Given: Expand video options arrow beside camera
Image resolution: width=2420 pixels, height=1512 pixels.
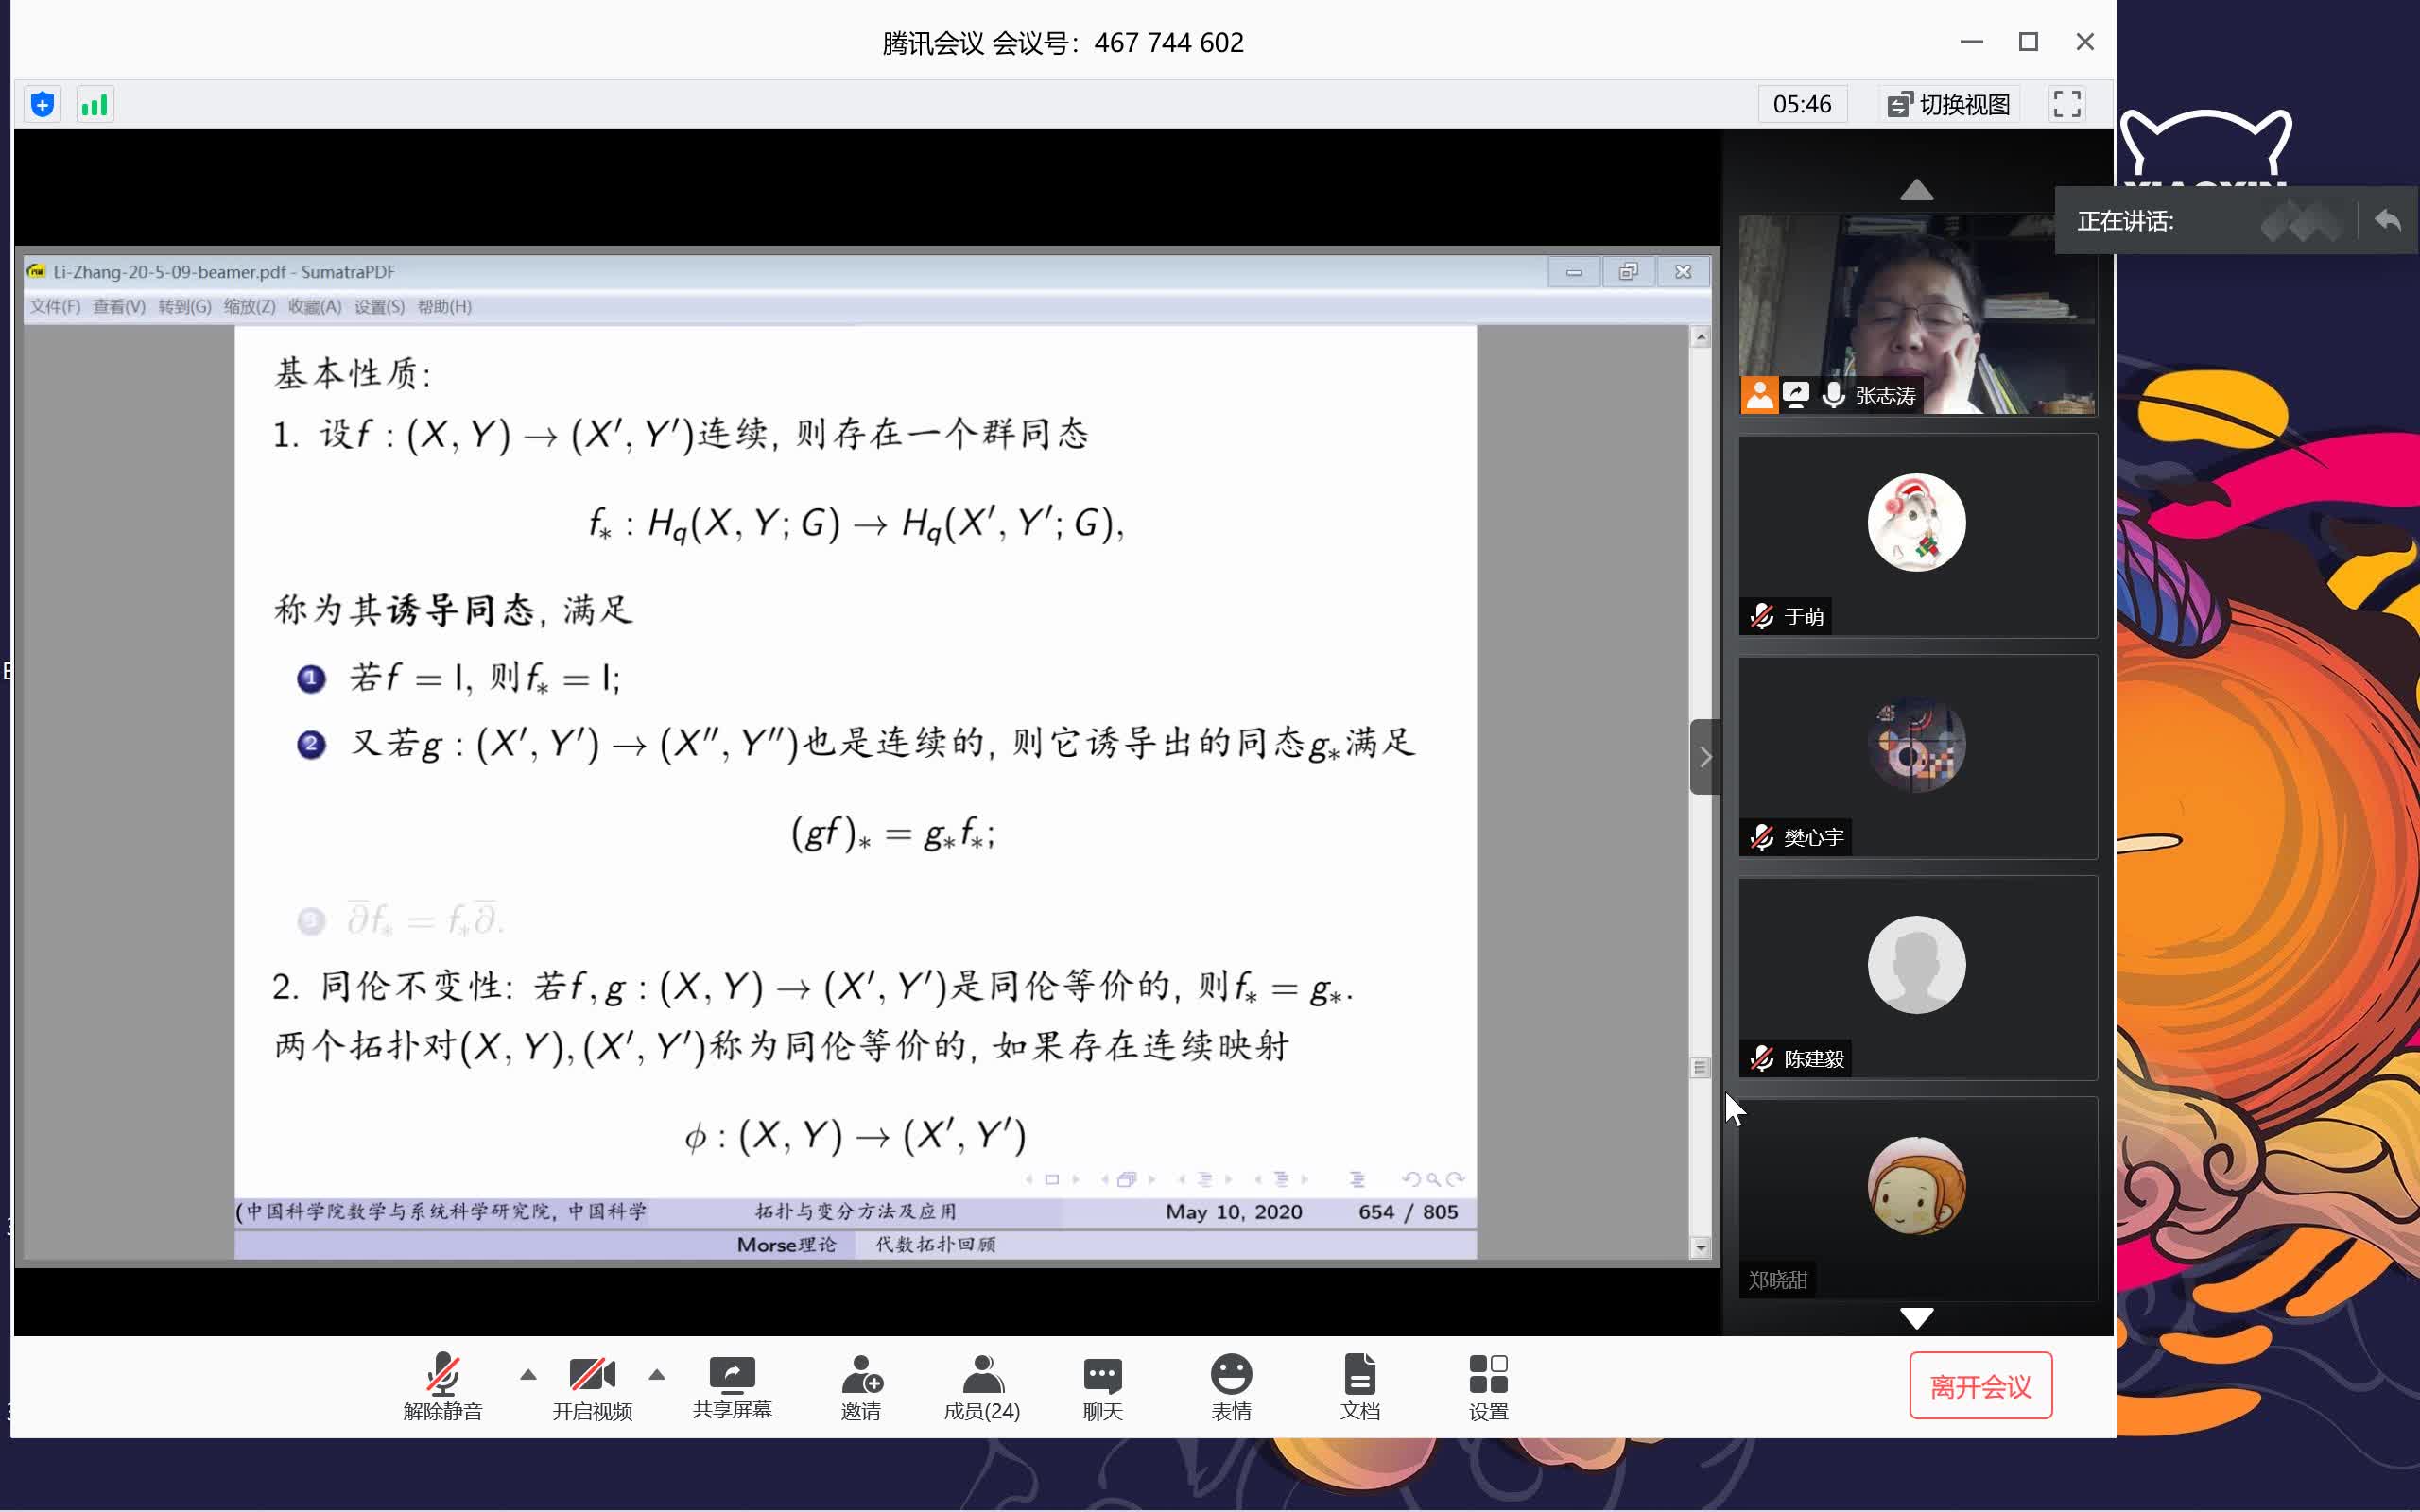Looking at the screenshot, I should (x=657, y=1375).
